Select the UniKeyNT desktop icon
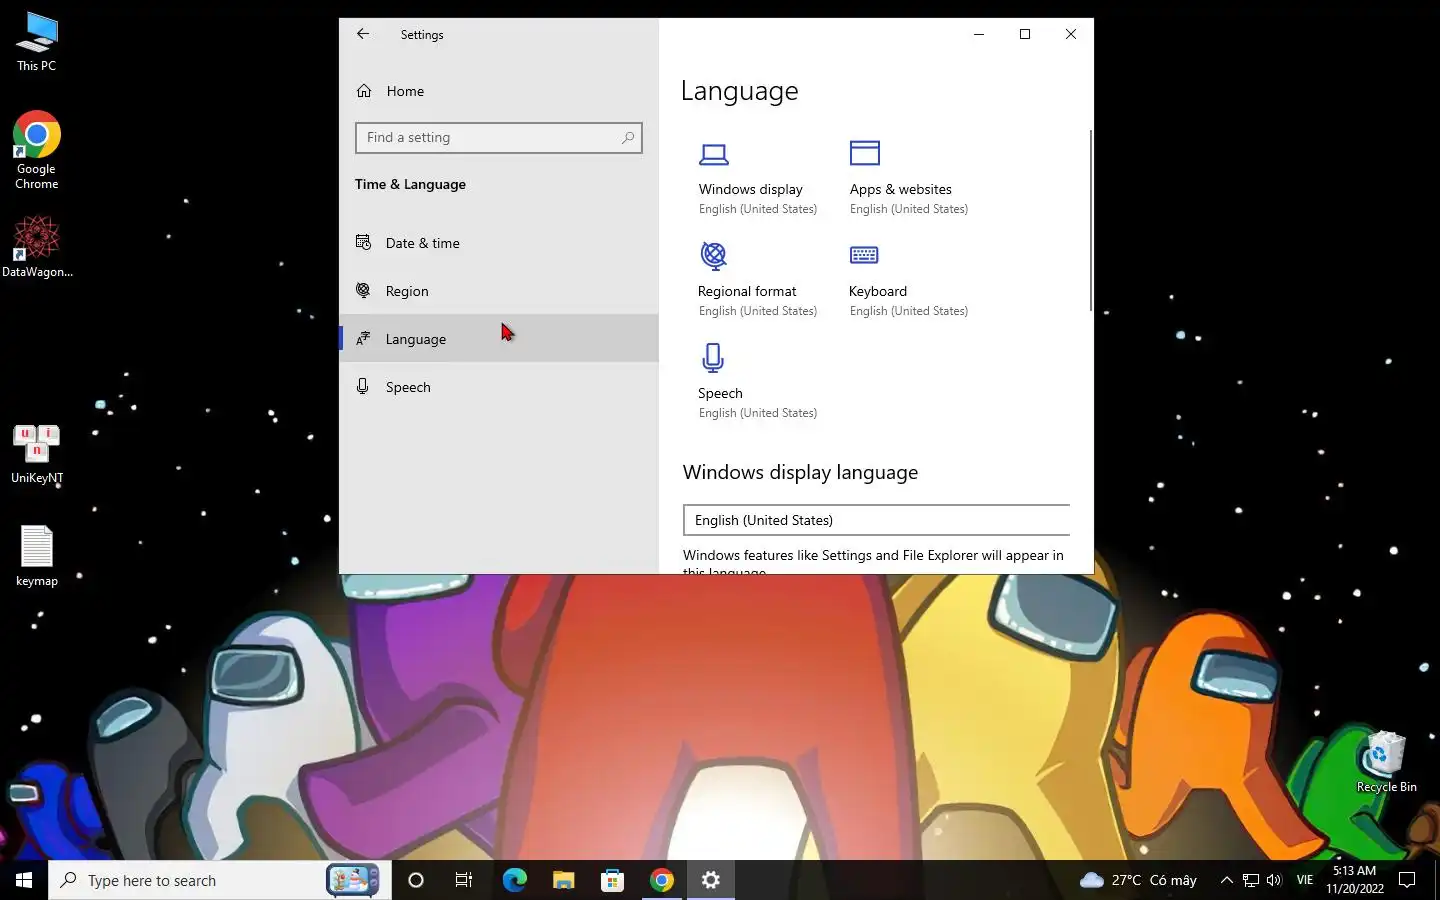The width and height of the screenshot is (1440, 900). tap(37, 454)
